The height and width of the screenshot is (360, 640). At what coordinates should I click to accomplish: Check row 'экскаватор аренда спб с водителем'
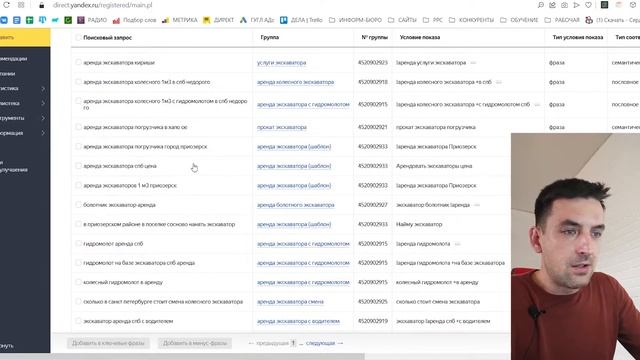coord(78,321)
